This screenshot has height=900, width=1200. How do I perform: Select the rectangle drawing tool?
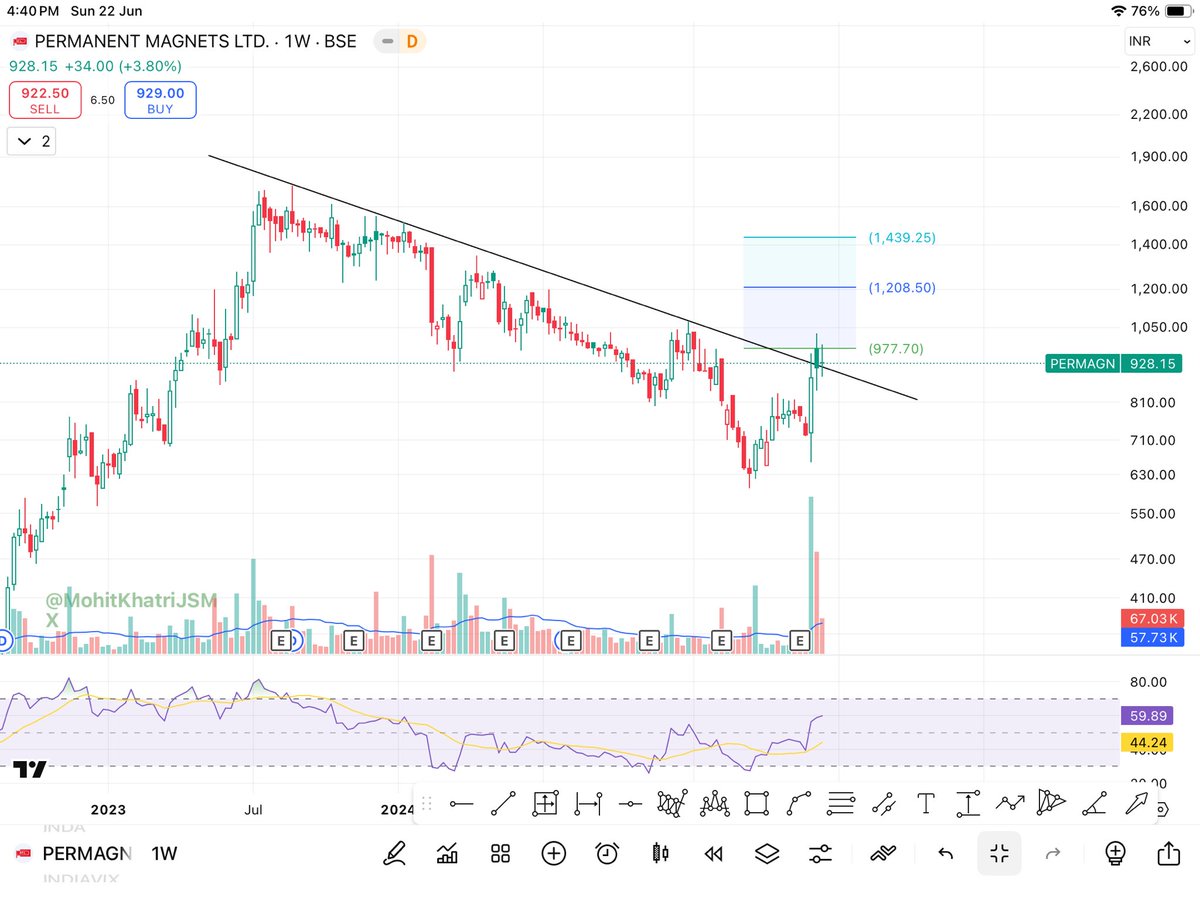click(x=756, y=803)
